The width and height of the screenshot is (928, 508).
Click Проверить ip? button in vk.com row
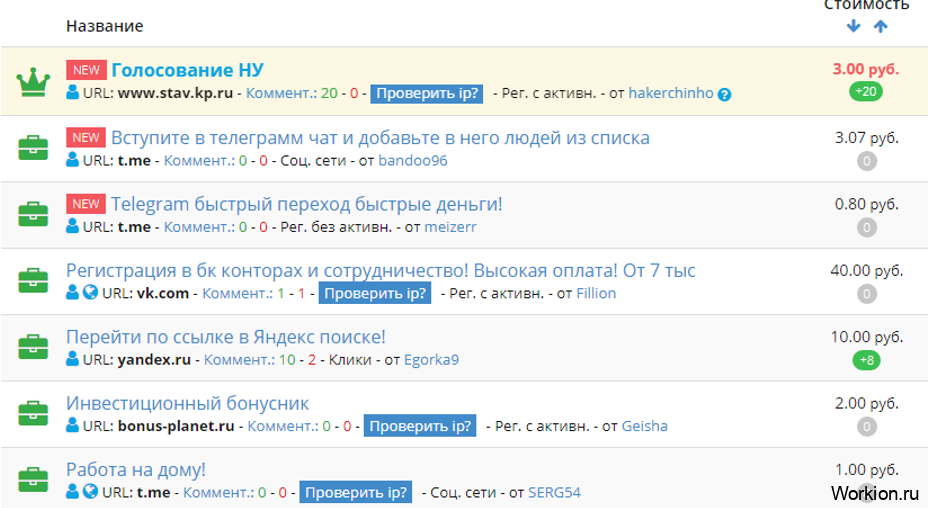pos(375,293)
